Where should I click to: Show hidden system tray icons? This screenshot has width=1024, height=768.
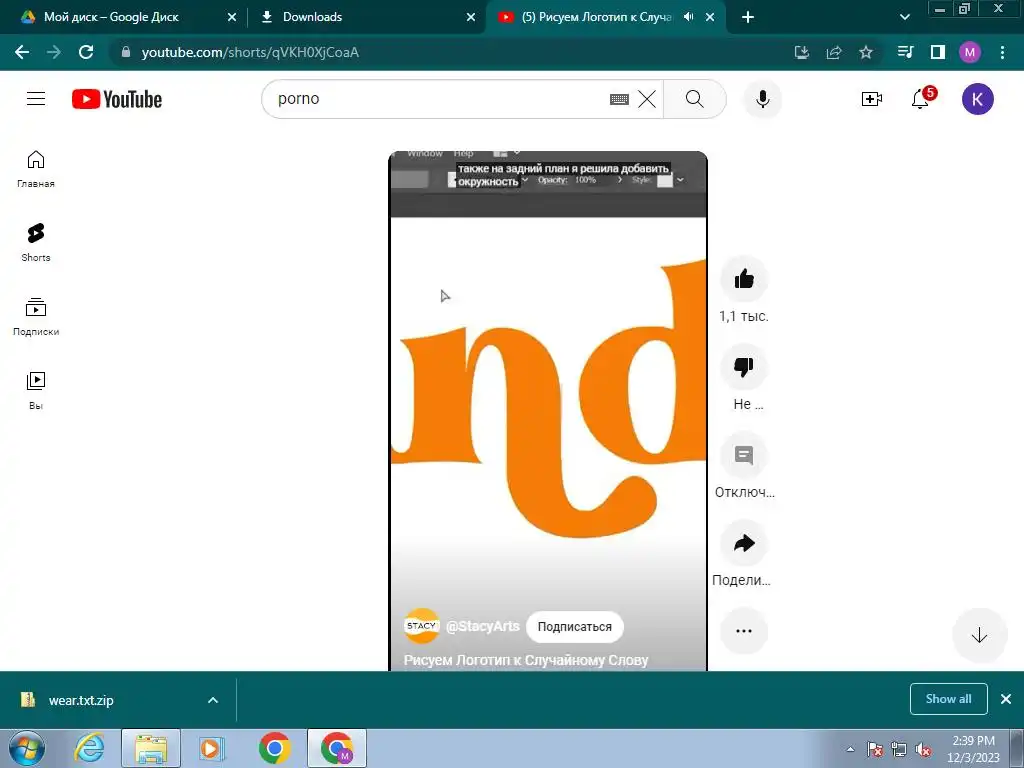850,749
